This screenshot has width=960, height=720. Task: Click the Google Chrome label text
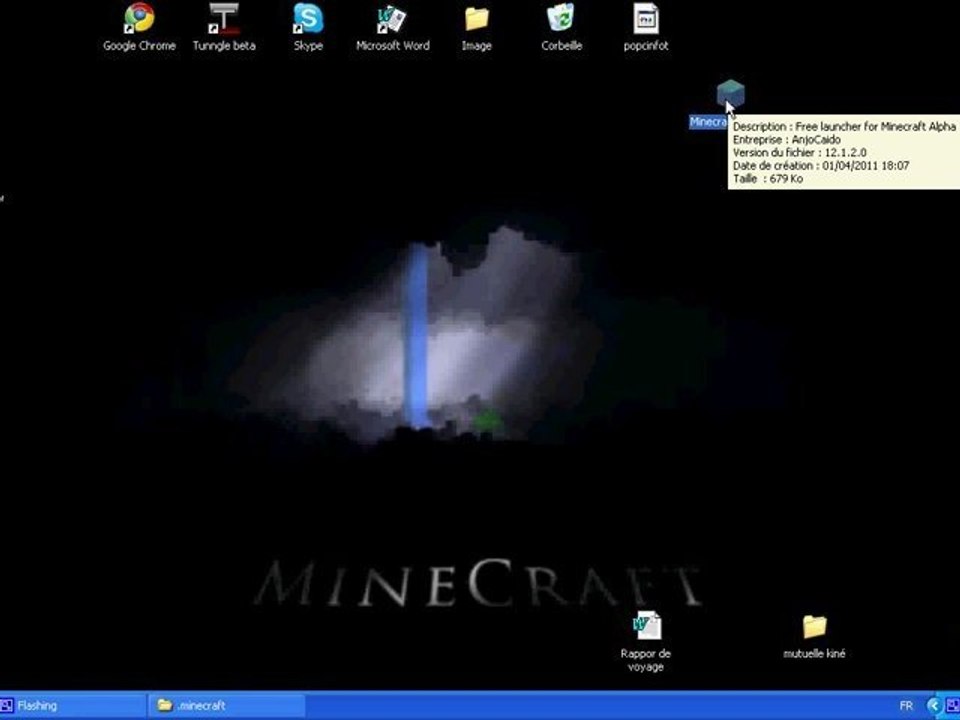click(139, 45)
